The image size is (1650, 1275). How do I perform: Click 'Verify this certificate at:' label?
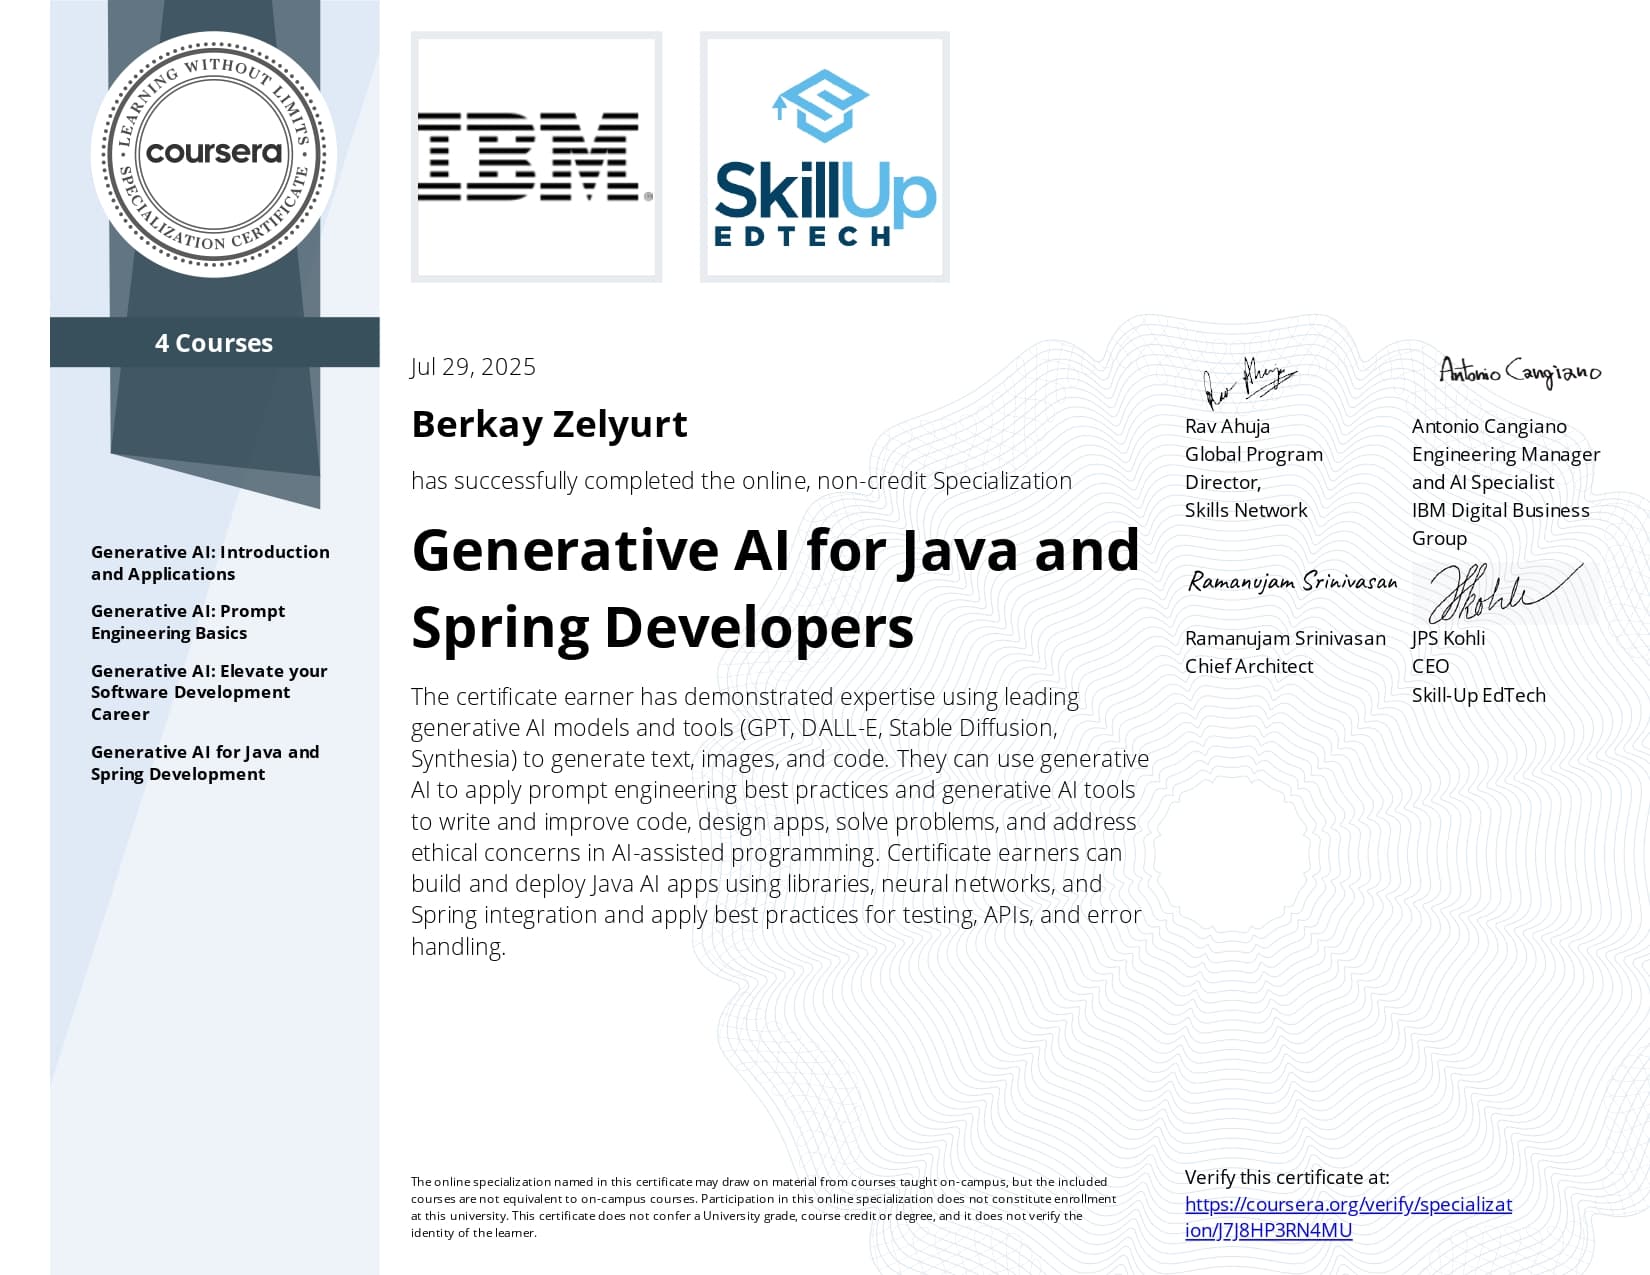(1287, 1177)
